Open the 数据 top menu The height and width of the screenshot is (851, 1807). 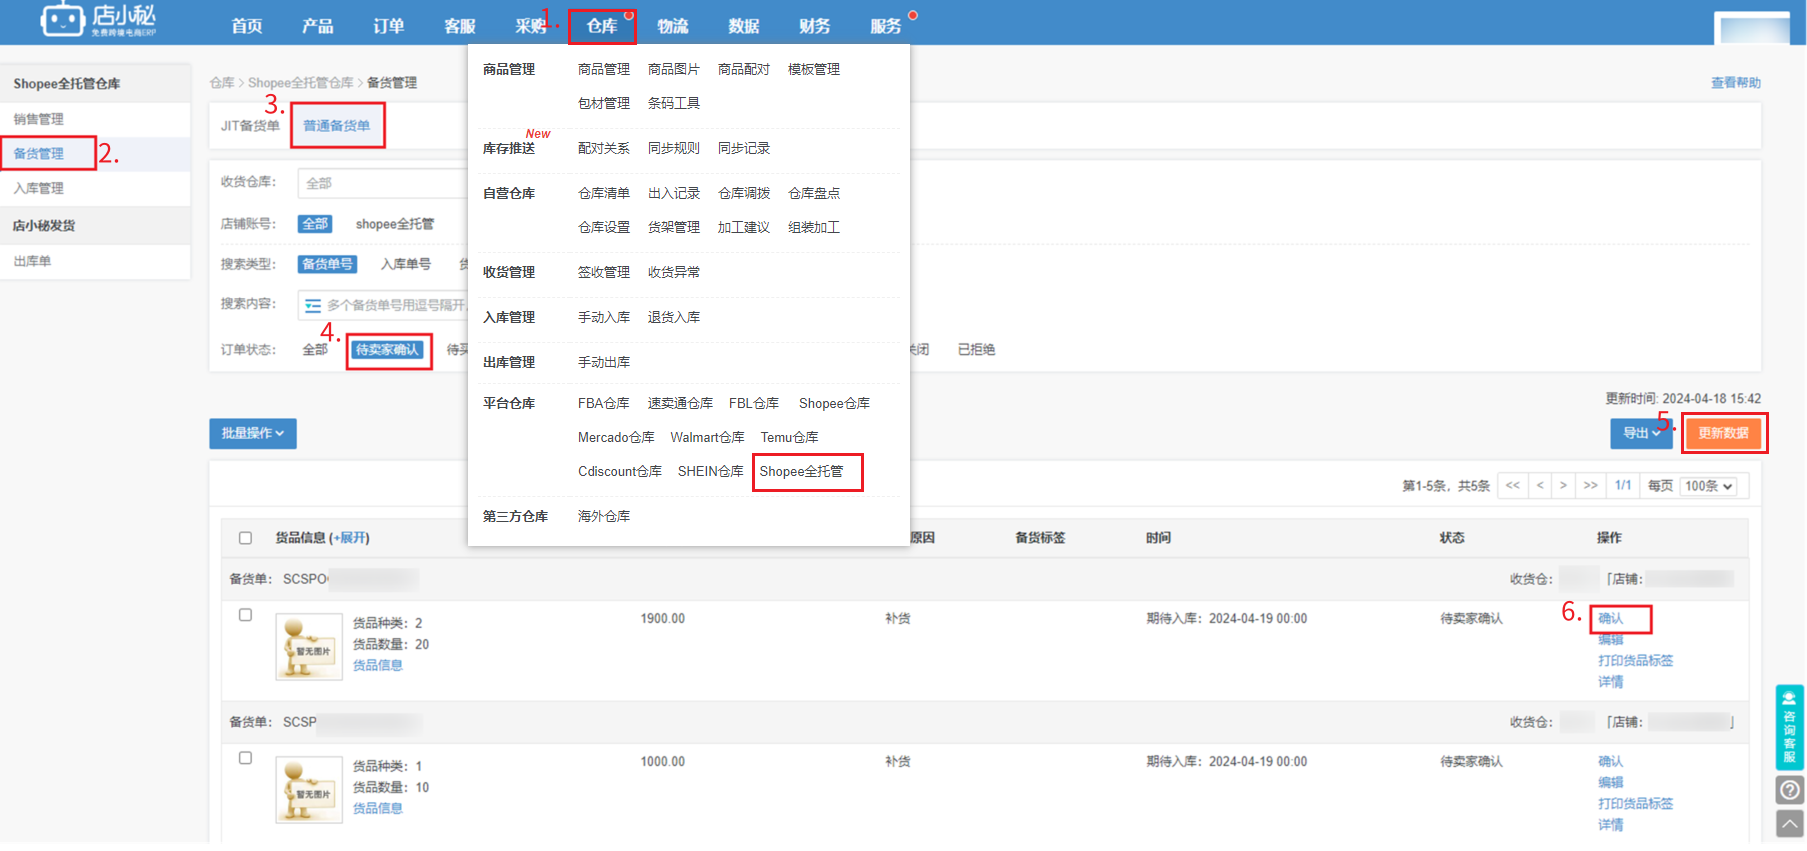click(744, 26)
